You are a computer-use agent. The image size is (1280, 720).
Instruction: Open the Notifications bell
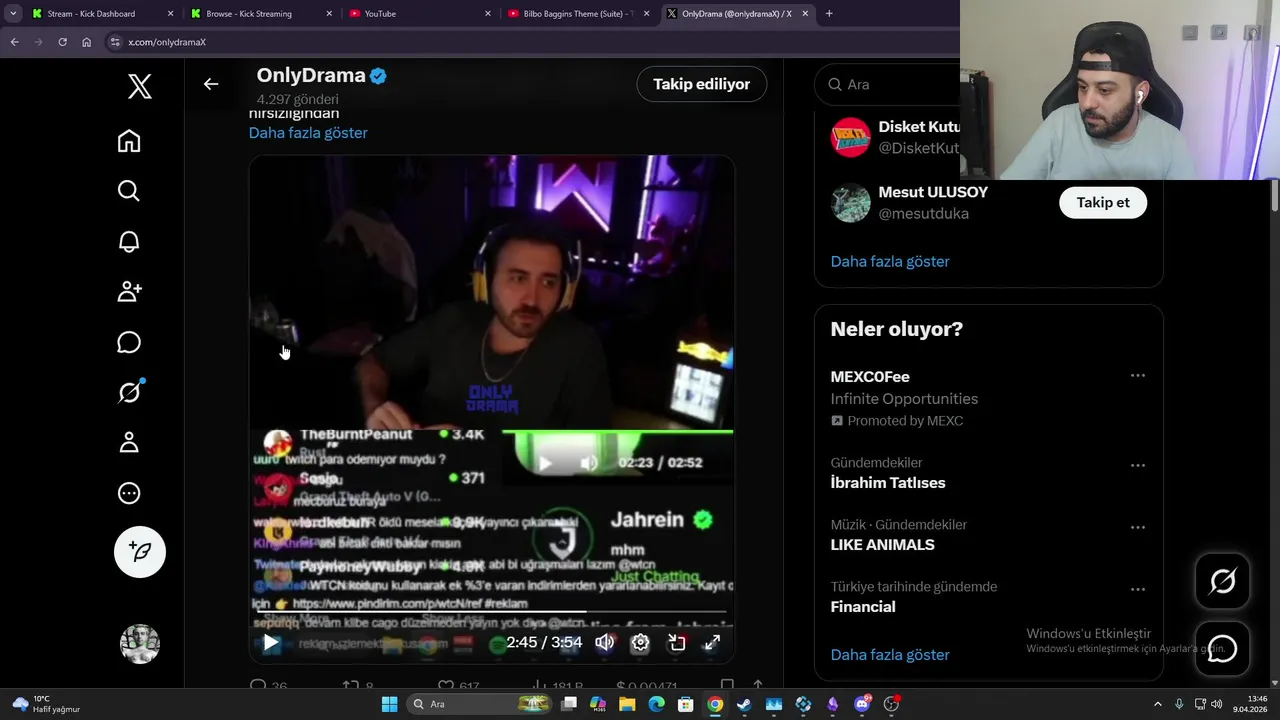(x=129, y=241)
